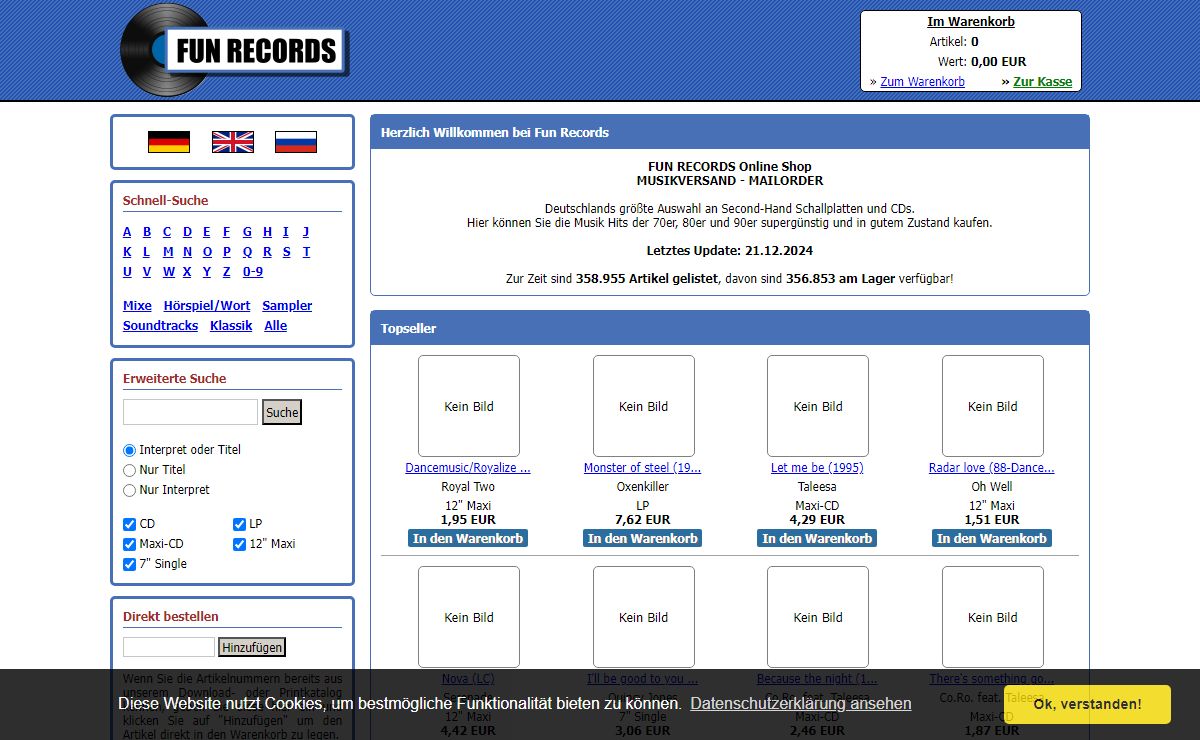Browse artists by letter W
Screen dimensions: 1200x740
(x=169, y=272)
